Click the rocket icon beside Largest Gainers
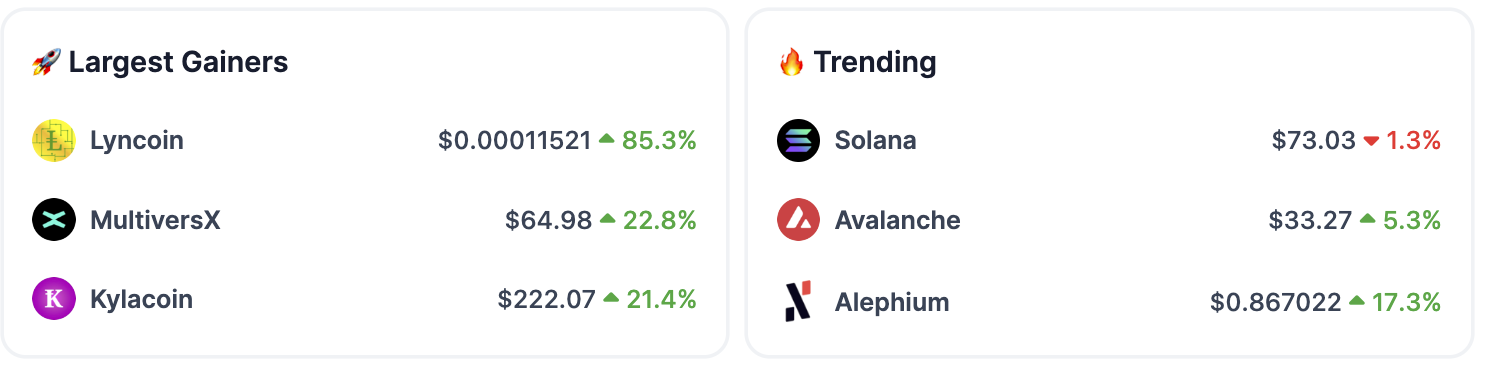Image resolution: width=1486 pixels, height=366 pixels. pyautogui.click(x=46, y=63)
